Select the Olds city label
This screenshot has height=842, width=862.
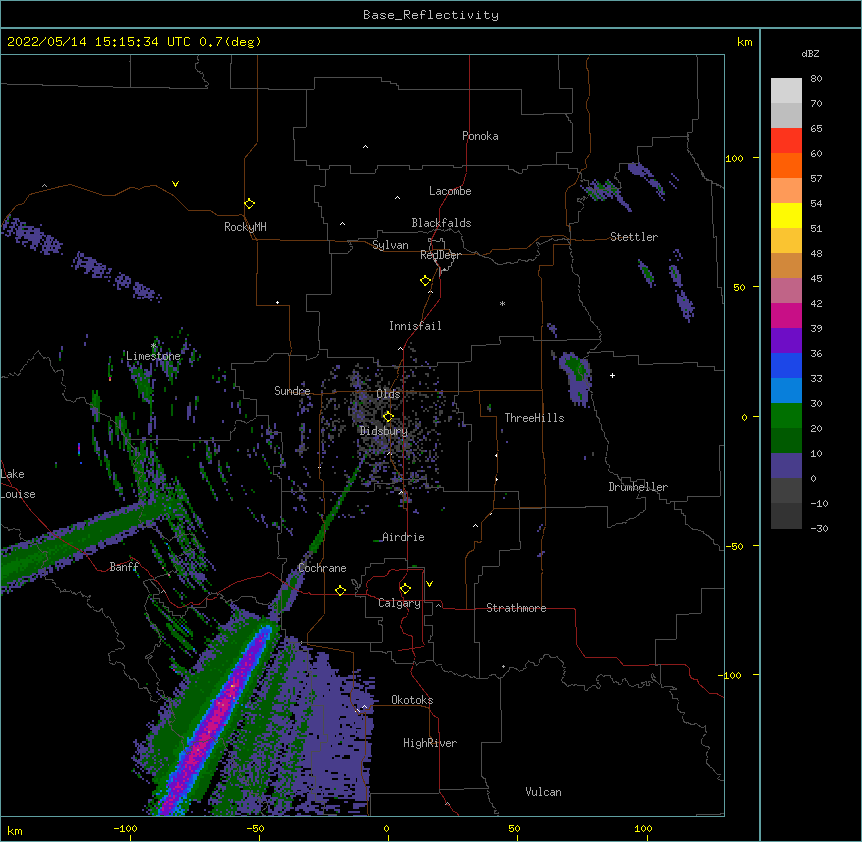pyautogui.click(x=388, y=394)
